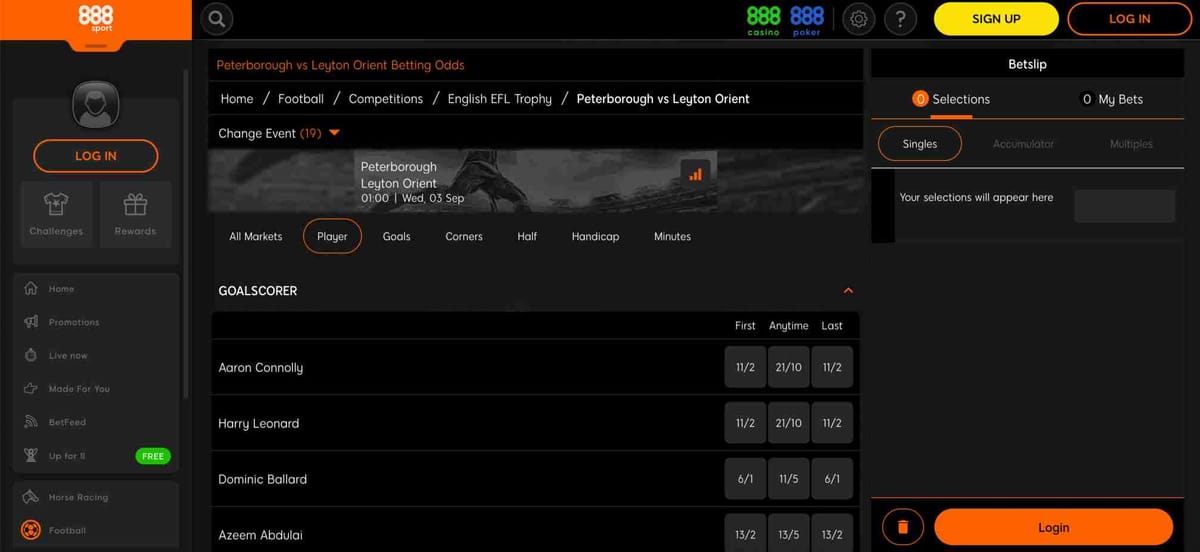Open the Rewards gift tile
1200x552 pixels.
click(x=135, y=214)
